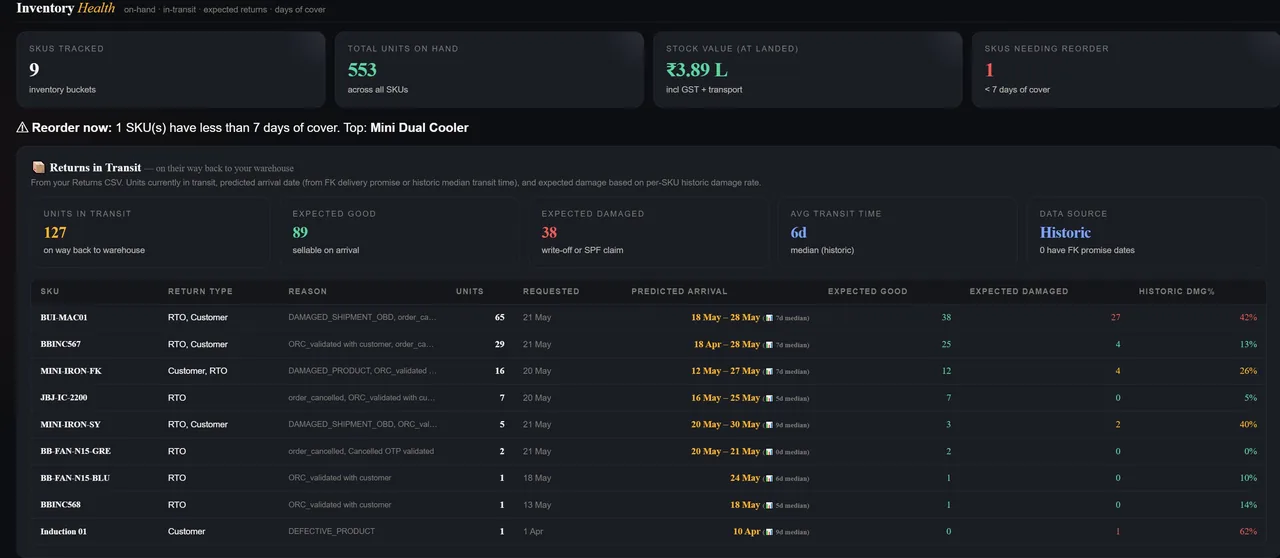Viewport: 1280px width, 558px height.
Task: Sort table by the SKU column header
Action: 50,291
